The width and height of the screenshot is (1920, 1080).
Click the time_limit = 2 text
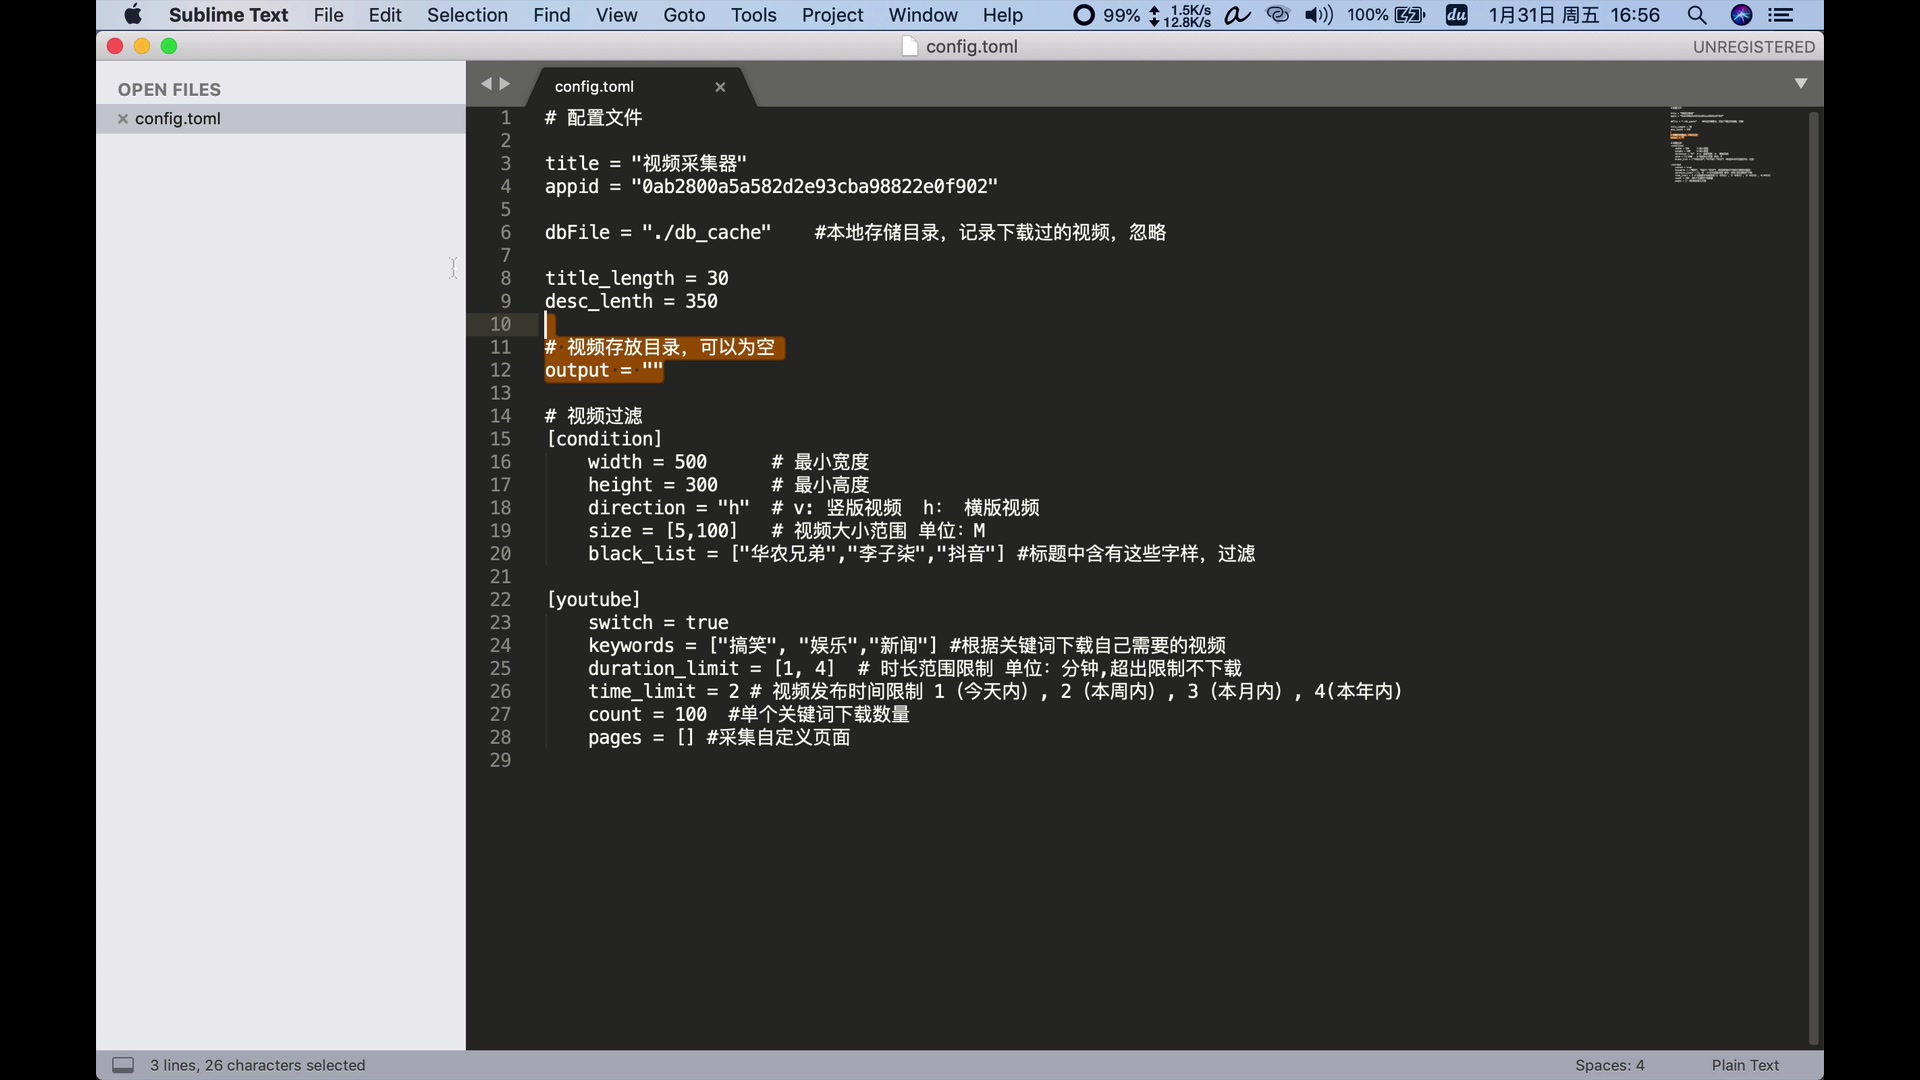[x=663, y=692]
